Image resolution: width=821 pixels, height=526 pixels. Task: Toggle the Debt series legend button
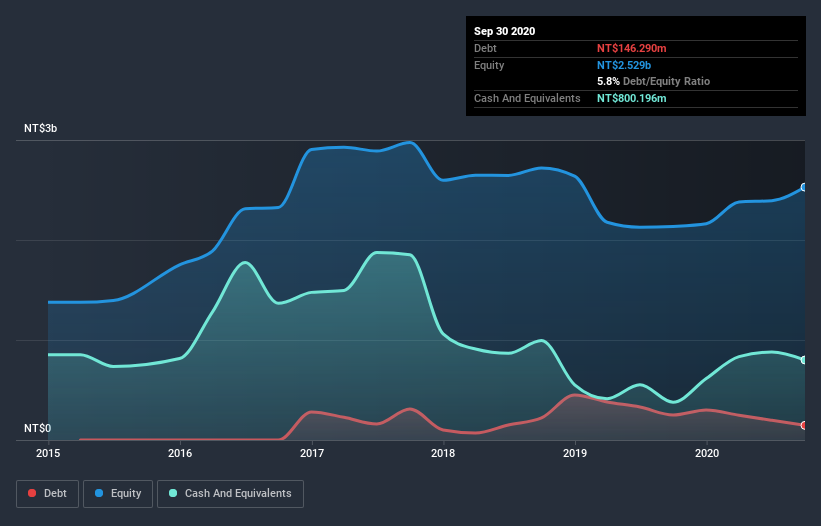[x=47, y=494]
